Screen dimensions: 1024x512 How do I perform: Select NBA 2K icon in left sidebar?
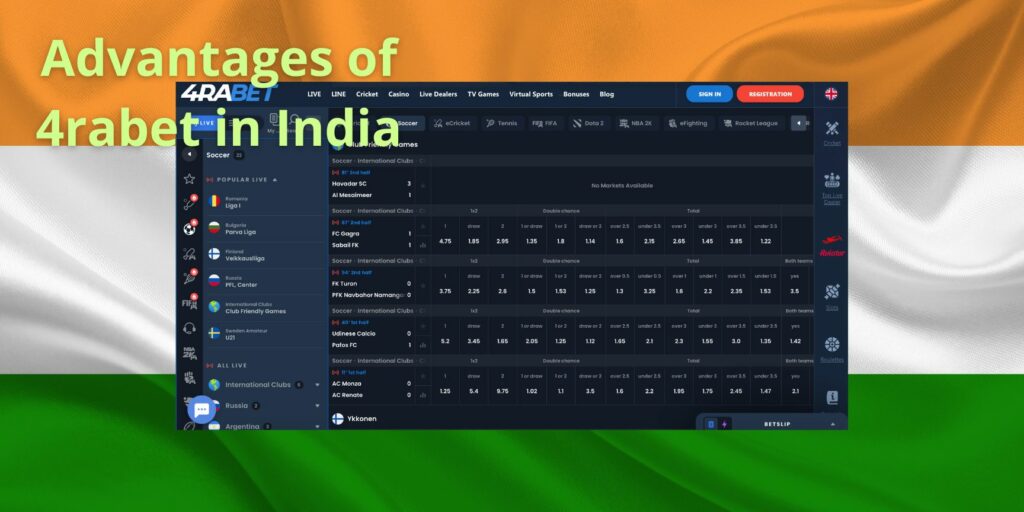pyautogui.click(x=189, y=353)
